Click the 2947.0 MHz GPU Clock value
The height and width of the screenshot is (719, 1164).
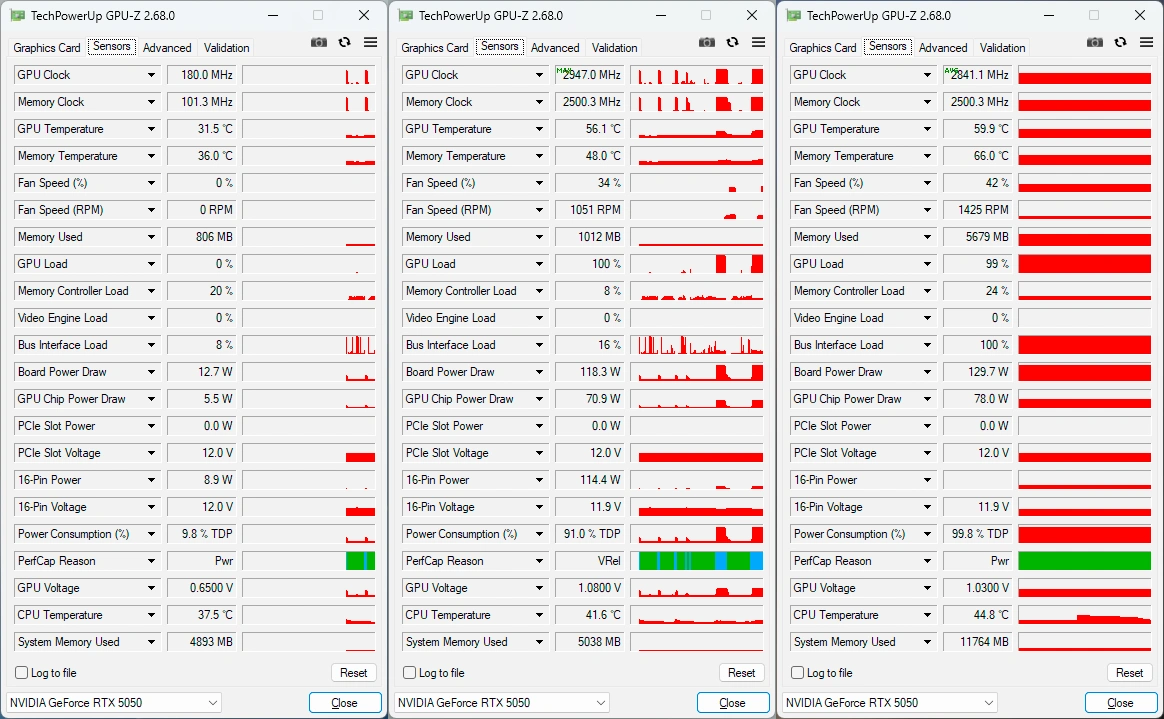point(589,75)
